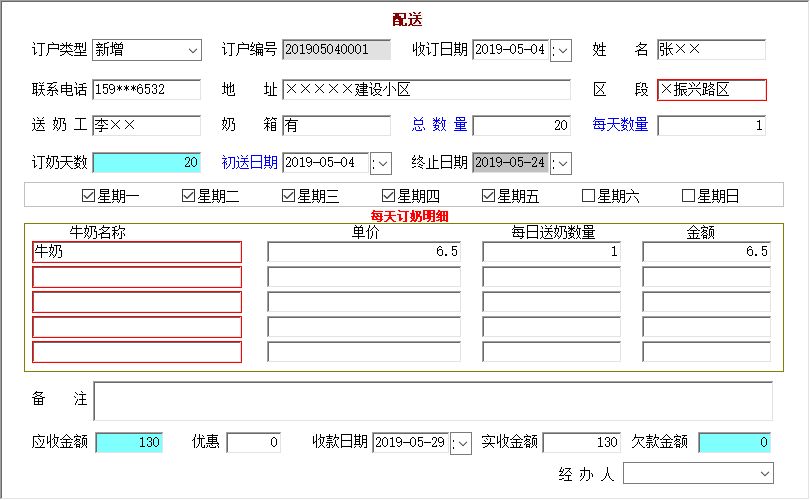Click the second empty 牛奶名称 field

tap(137, 277)
